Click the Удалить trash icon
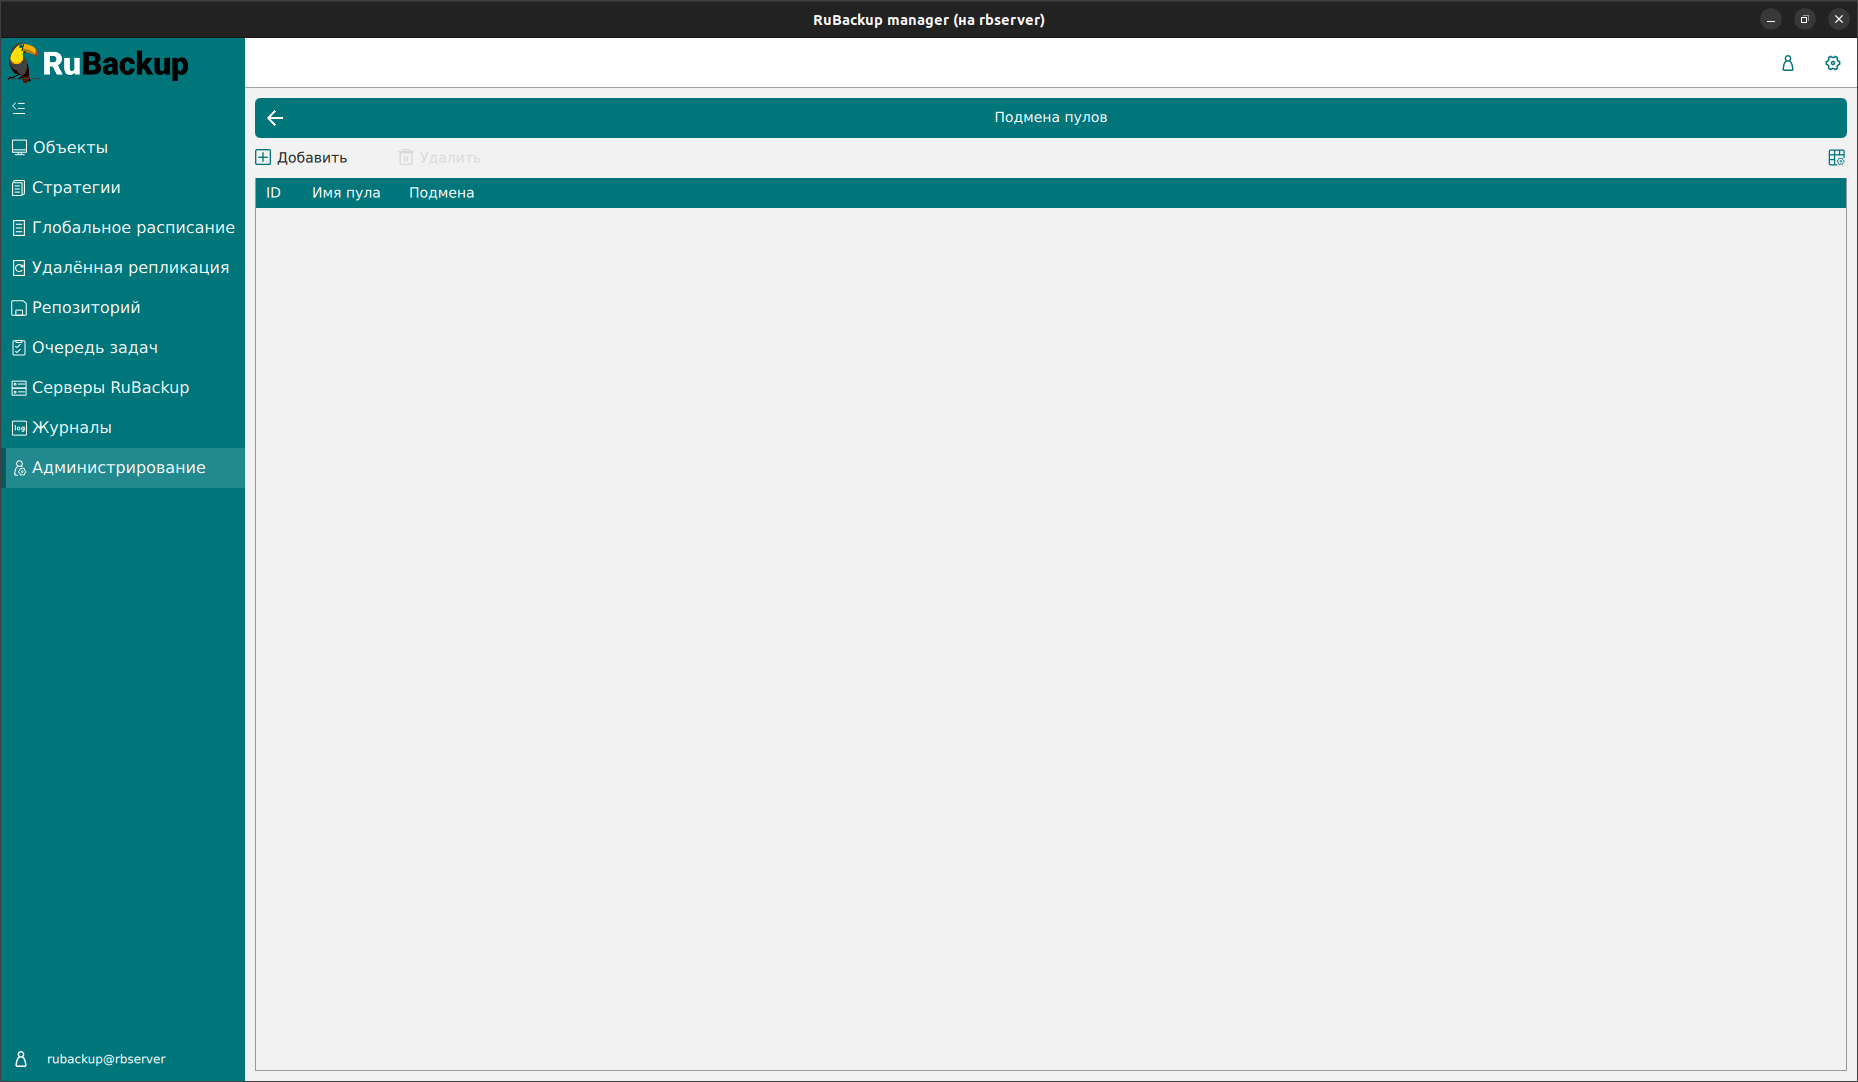 [406, 157]
